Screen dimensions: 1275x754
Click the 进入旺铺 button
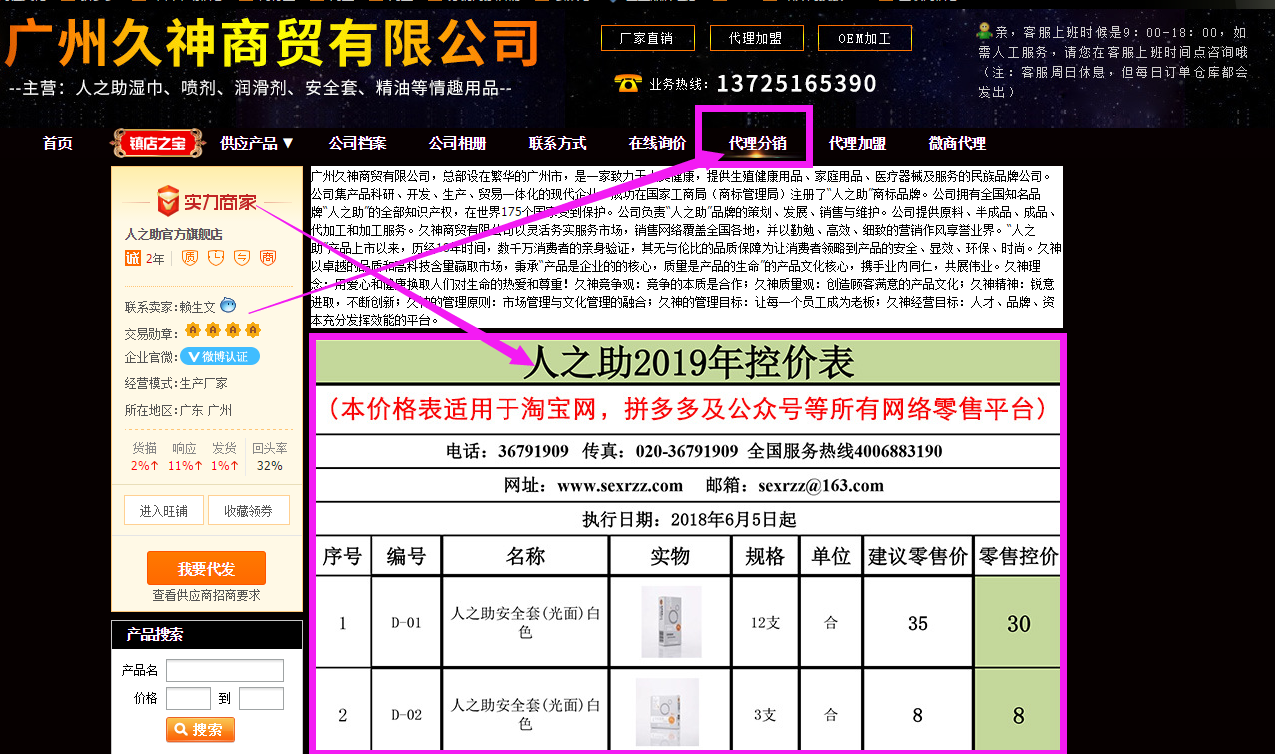163,510
